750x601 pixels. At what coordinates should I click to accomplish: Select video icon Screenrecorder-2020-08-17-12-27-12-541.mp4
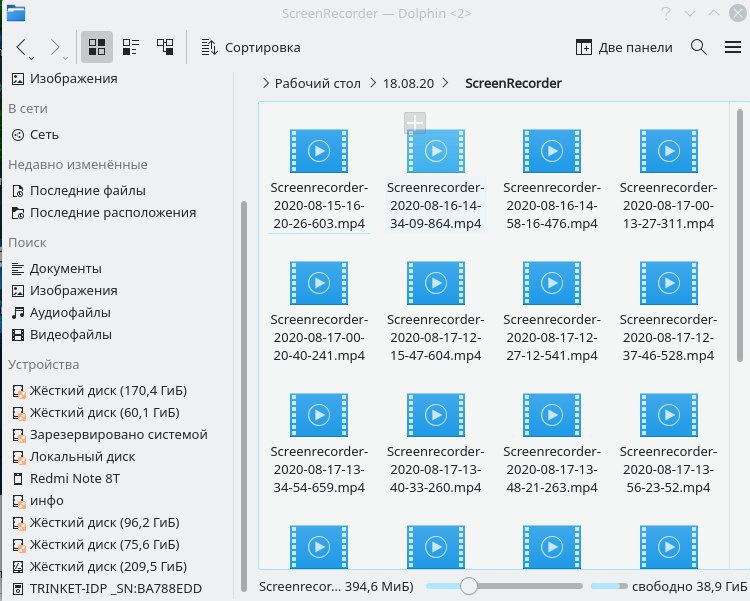(x=552, y=283)
